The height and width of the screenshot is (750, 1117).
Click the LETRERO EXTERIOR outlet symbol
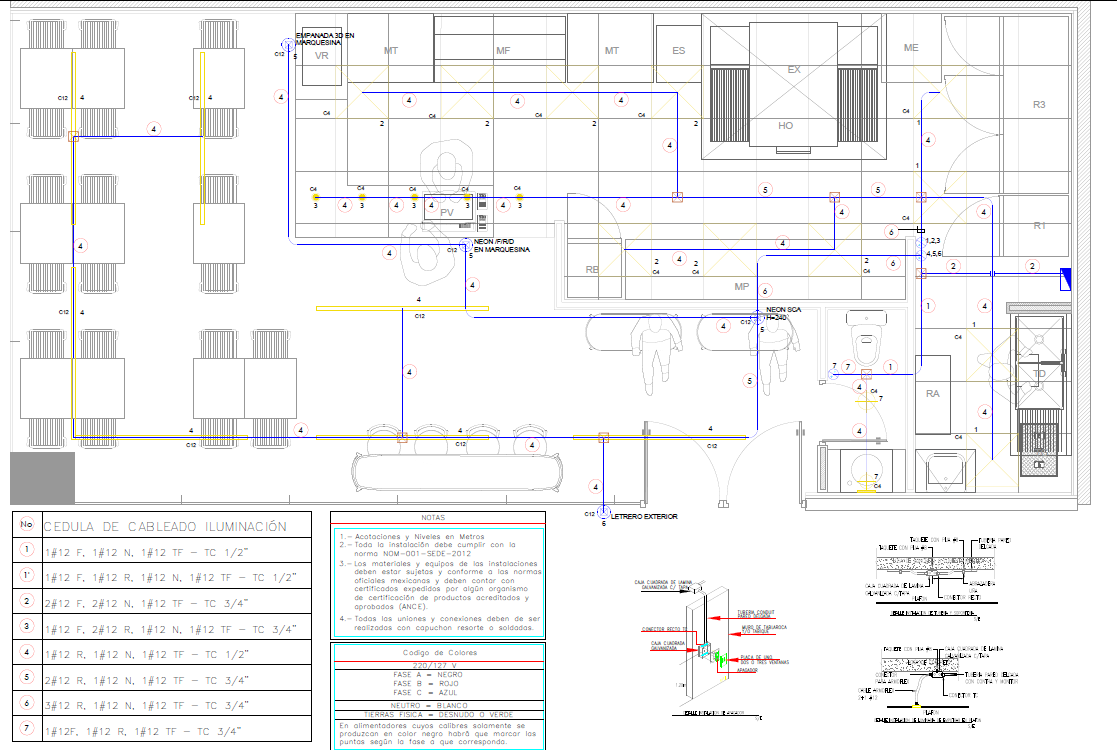(x=603, y=513)
